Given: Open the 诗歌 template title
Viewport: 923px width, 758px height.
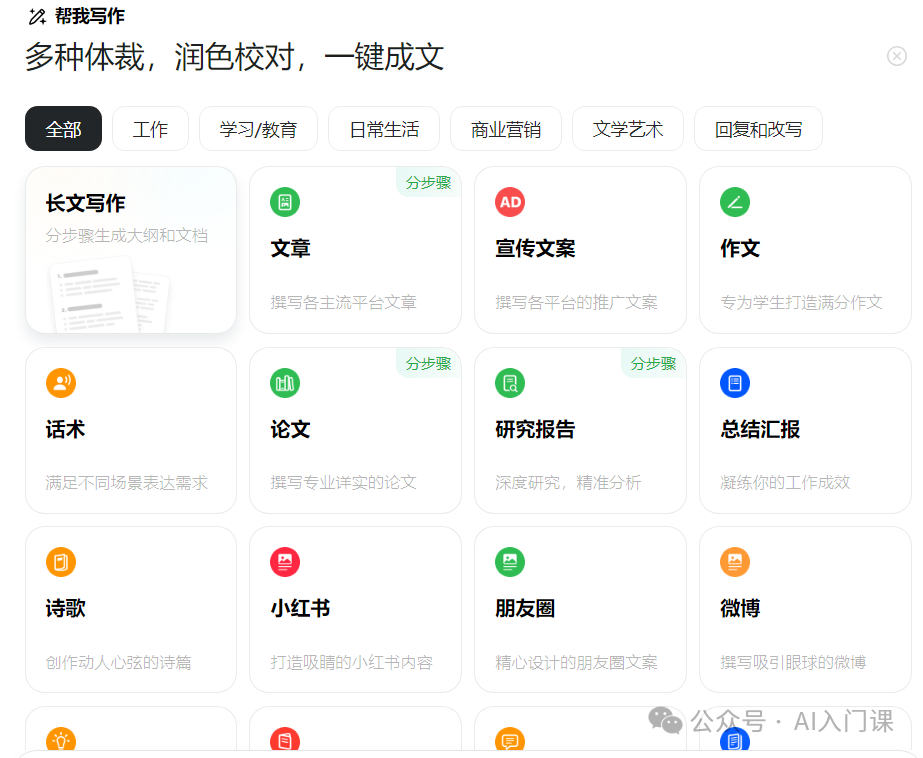Looking at the screenshot, I should pyautogui.click(x=65, y=608).
